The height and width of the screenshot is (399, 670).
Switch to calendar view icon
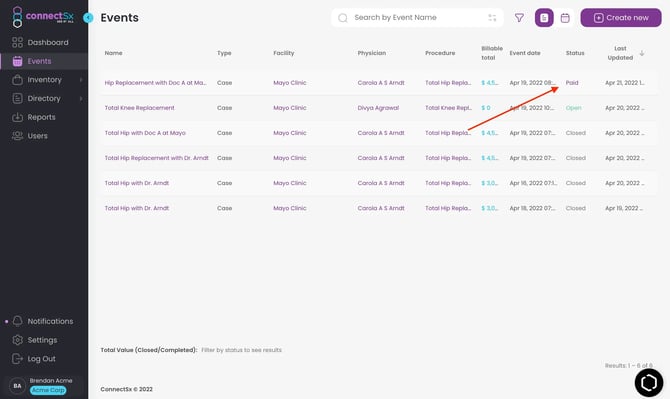tap(565, 18)
